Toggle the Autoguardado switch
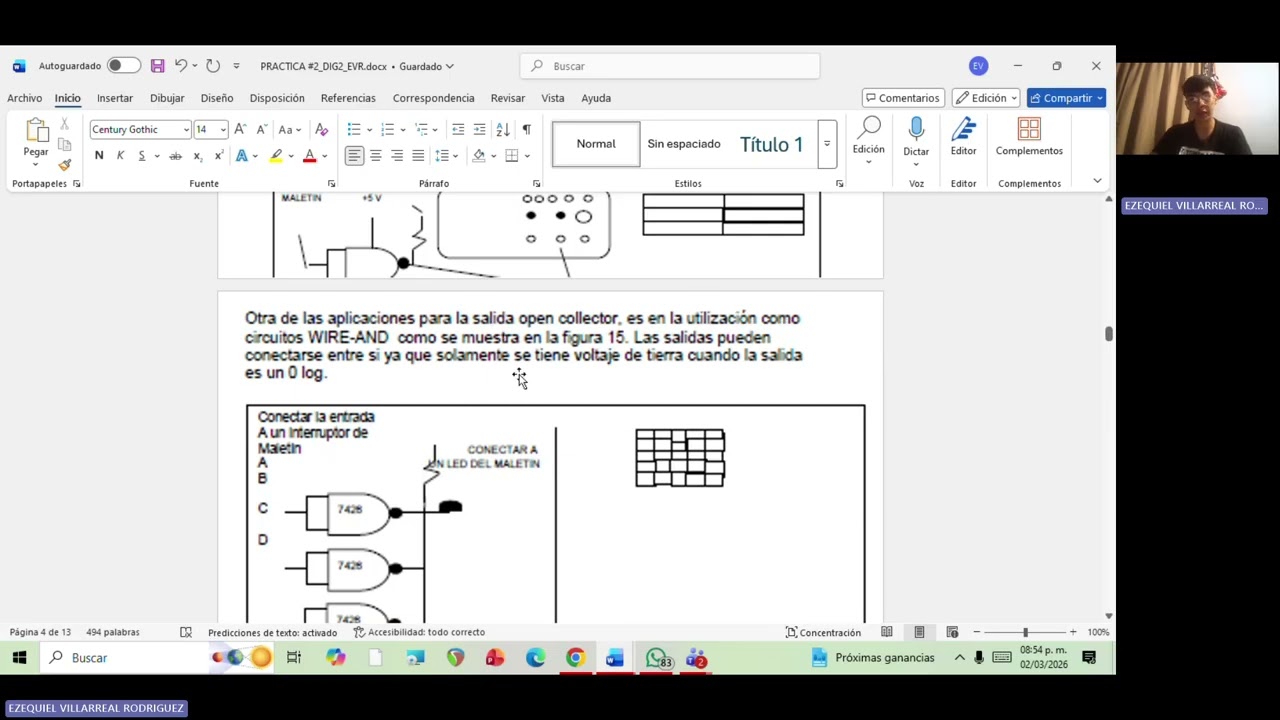This screenshot has width=1280, height=720. [124, 66]
